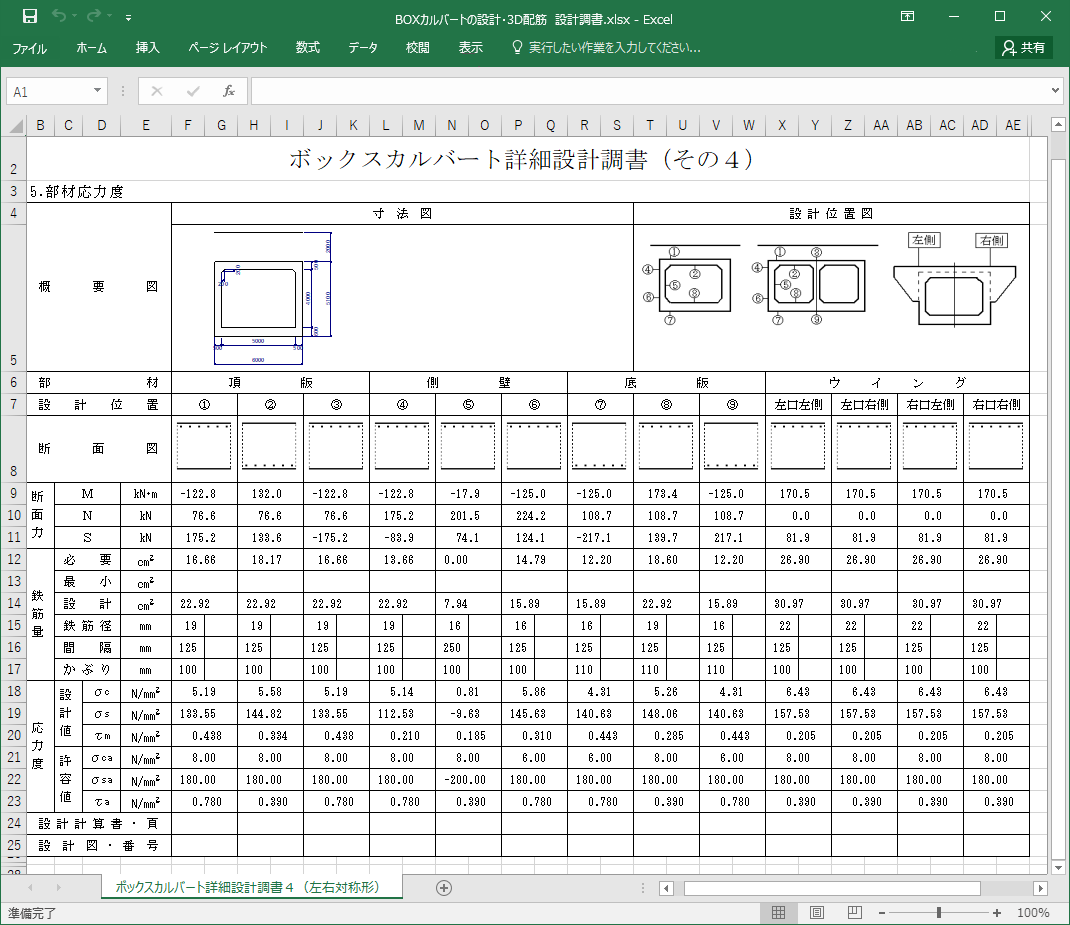Switch to Page Break Preview icon
1070x925 pixels.
tap(854, 913)
